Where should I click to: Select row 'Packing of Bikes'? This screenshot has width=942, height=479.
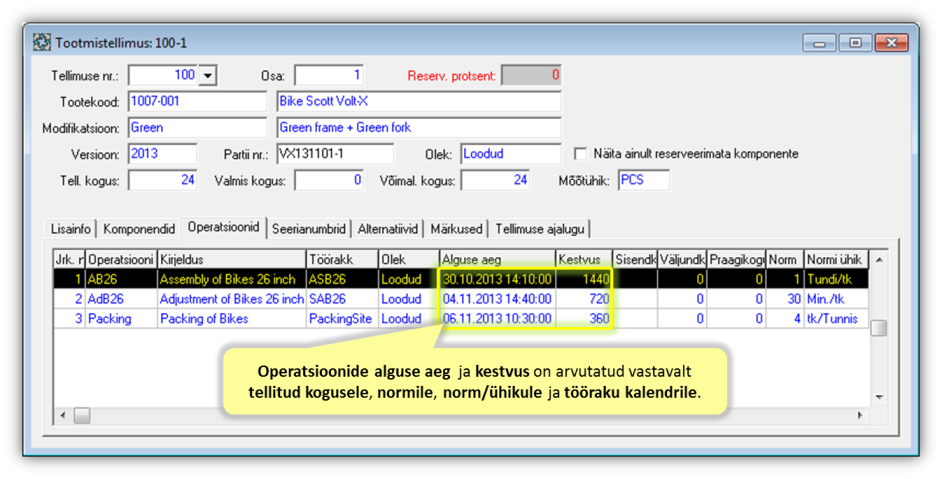[461, 319]
